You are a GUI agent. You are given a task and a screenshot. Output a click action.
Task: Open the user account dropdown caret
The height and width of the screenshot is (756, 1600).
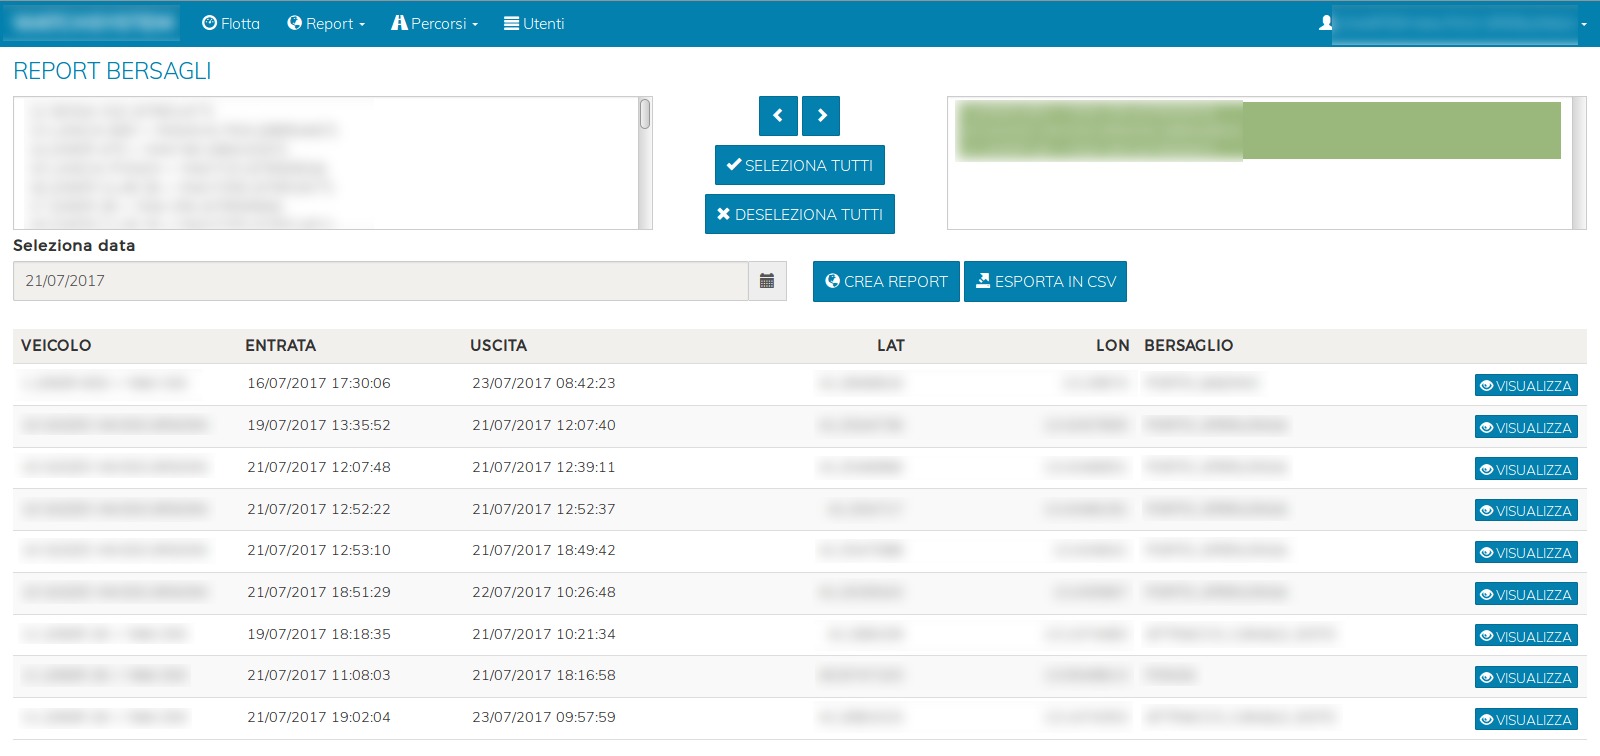point(1584,24)
